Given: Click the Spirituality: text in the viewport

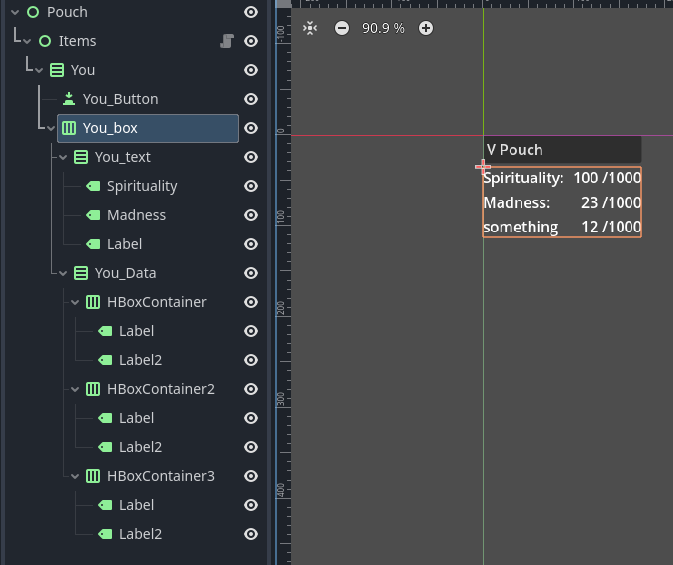Looking at the screenshot, I should [x=523, y=178].
